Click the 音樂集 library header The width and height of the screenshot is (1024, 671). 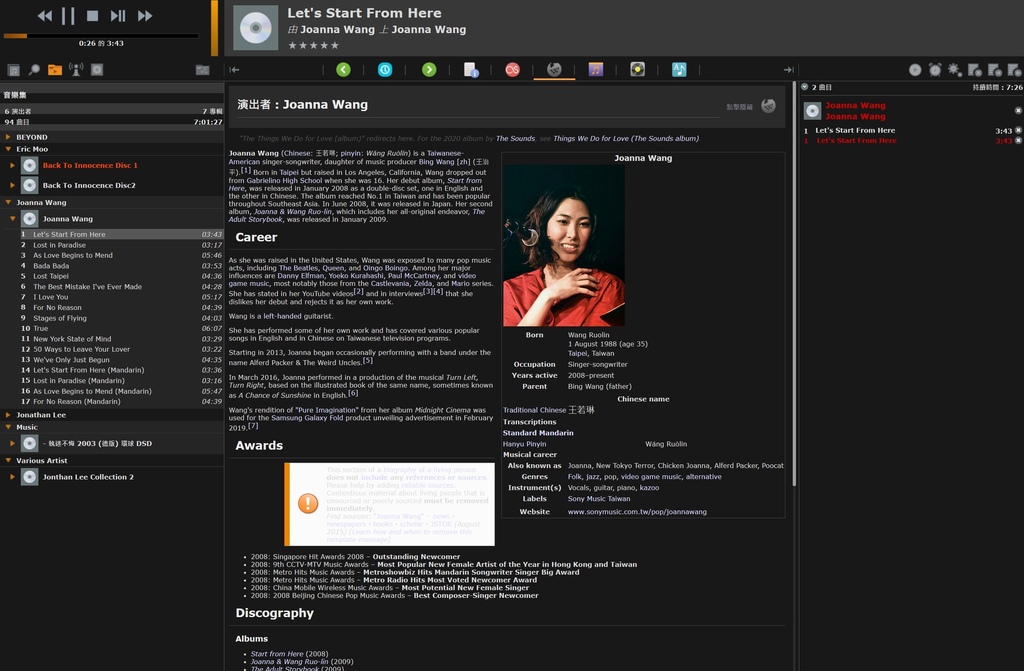(x=14, y=95)
